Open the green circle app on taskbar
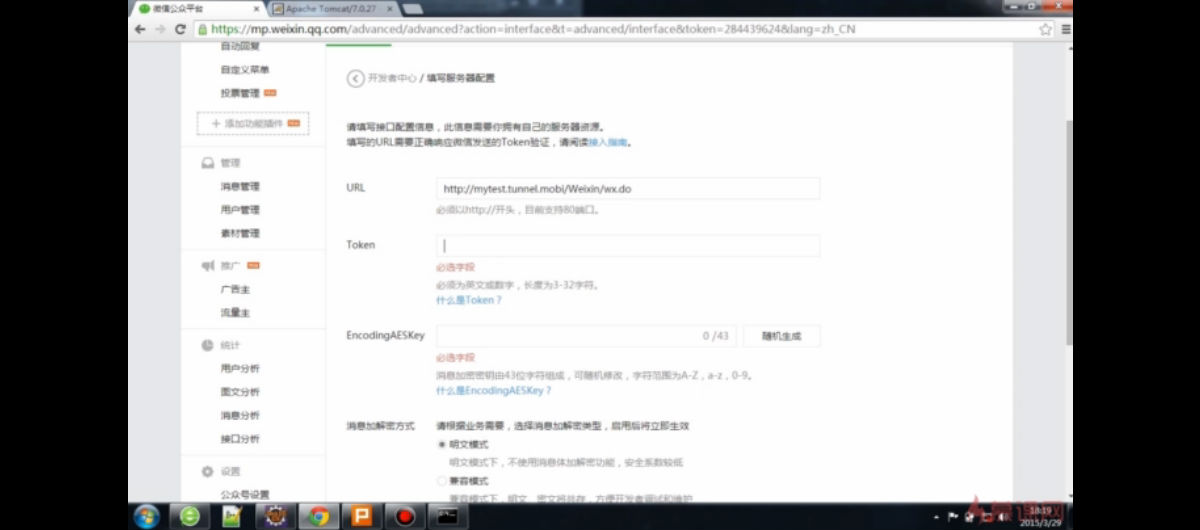 (x=189, y=516)
